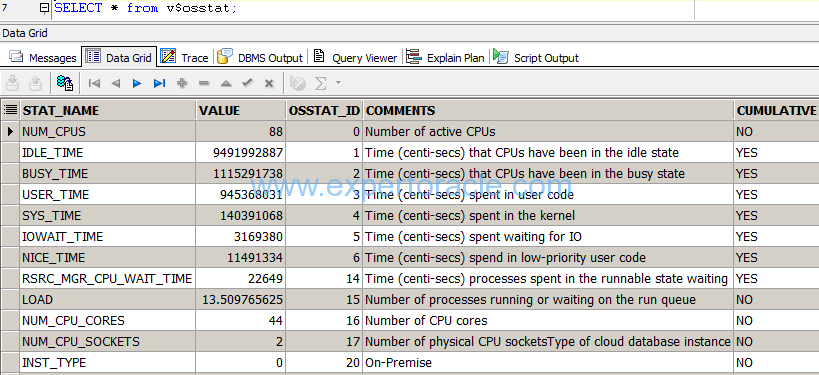819x375 pixels.
Task: Sort by OSSTAT_ID column header
Action: click(x=324, y=110)
